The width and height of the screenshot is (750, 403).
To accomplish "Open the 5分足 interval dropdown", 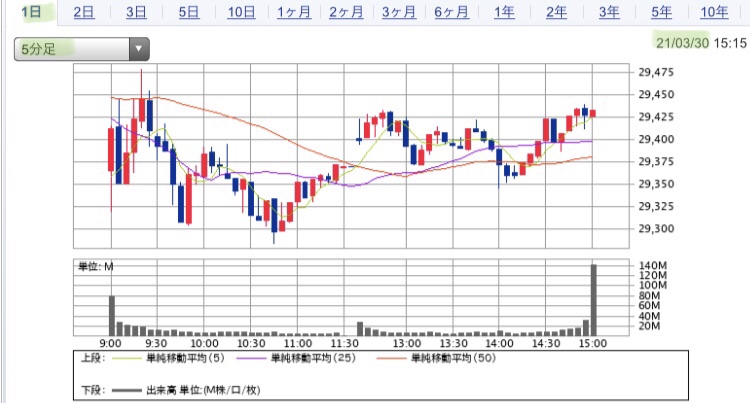I will click(x=82, y=49).
